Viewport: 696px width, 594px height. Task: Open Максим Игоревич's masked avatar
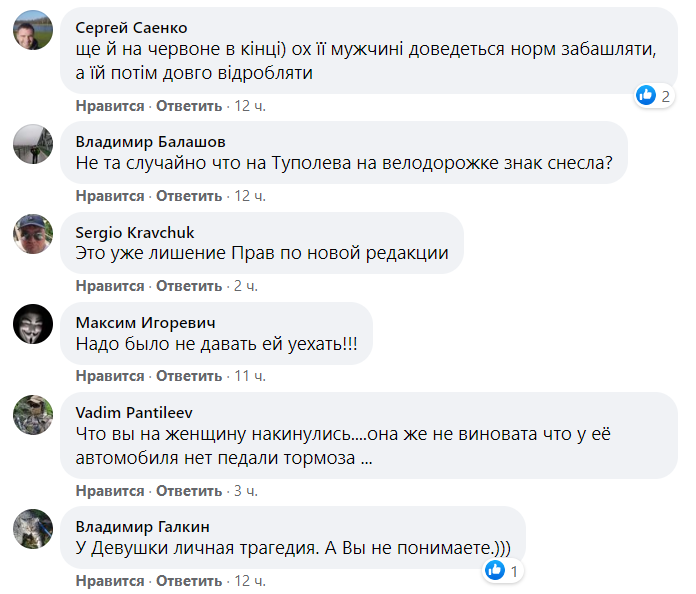[32, 326]
